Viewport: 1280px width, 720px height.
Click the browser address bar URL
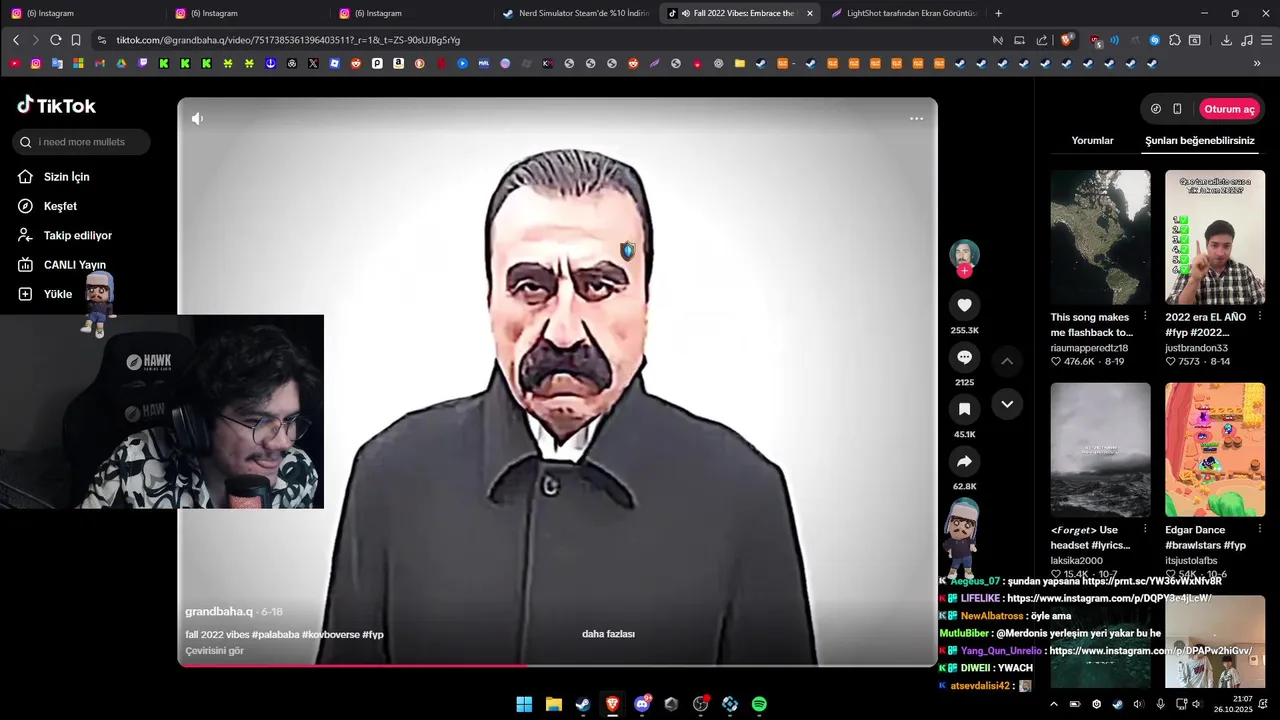288,40
